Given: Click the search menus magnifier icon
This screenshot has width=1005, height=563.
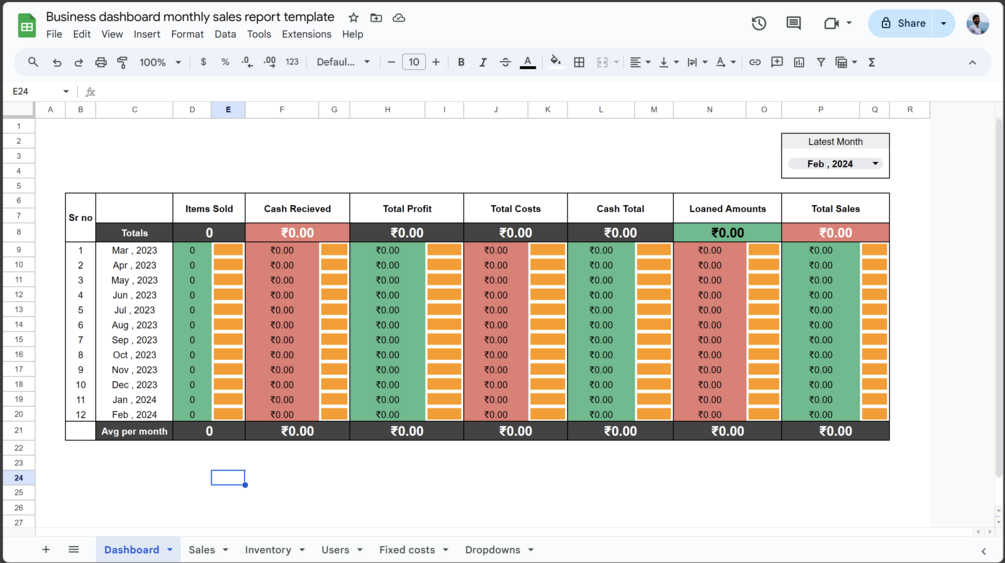Looking at the screenshot, I should (33, 62).
